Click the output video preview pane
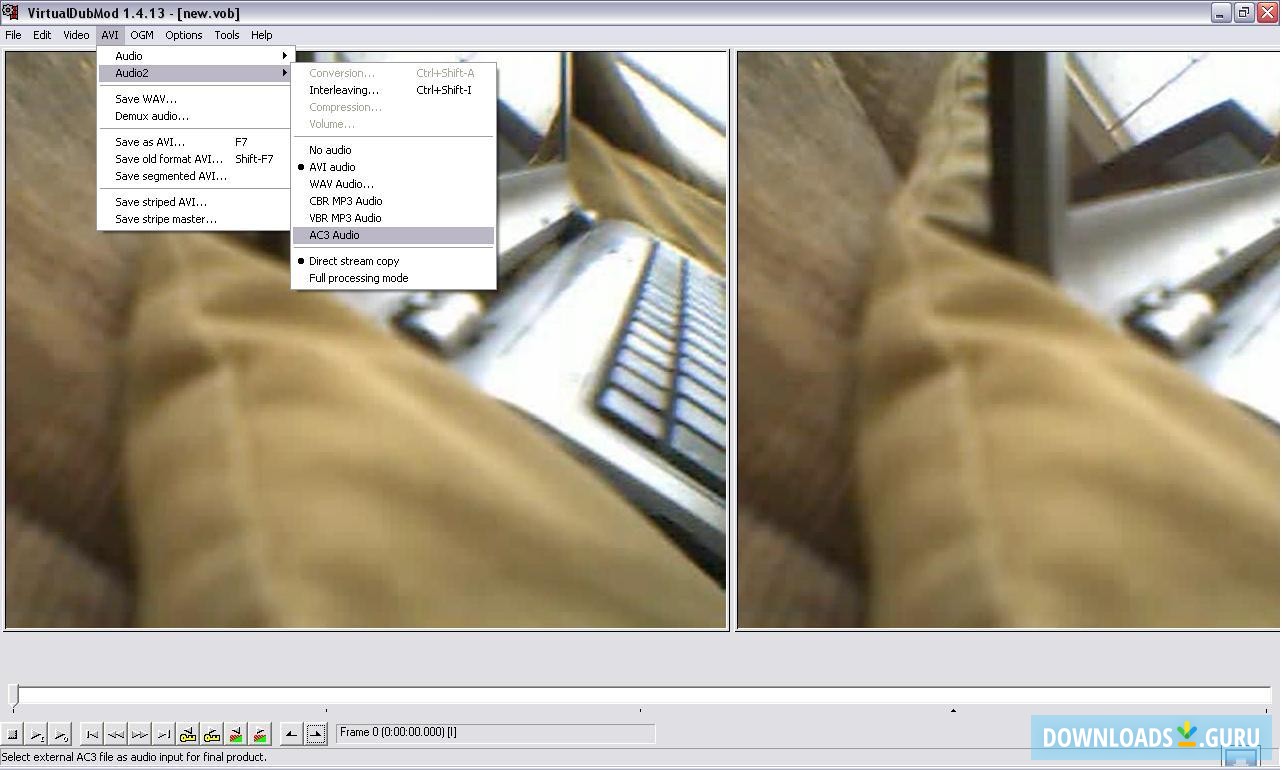 pyautogui.click(x=1008, y=340)
